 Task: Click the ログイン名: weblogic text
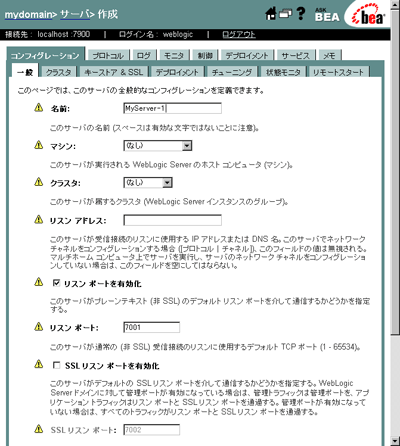coord(156,34)
